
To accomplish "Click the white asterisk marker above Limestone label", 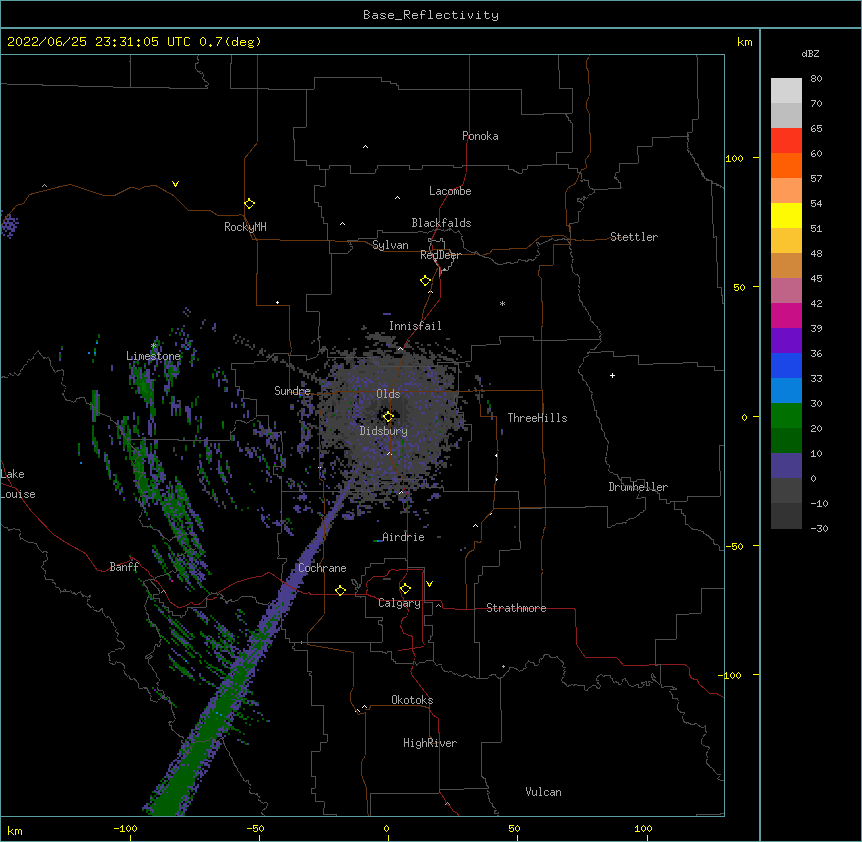I will [153, 346].
